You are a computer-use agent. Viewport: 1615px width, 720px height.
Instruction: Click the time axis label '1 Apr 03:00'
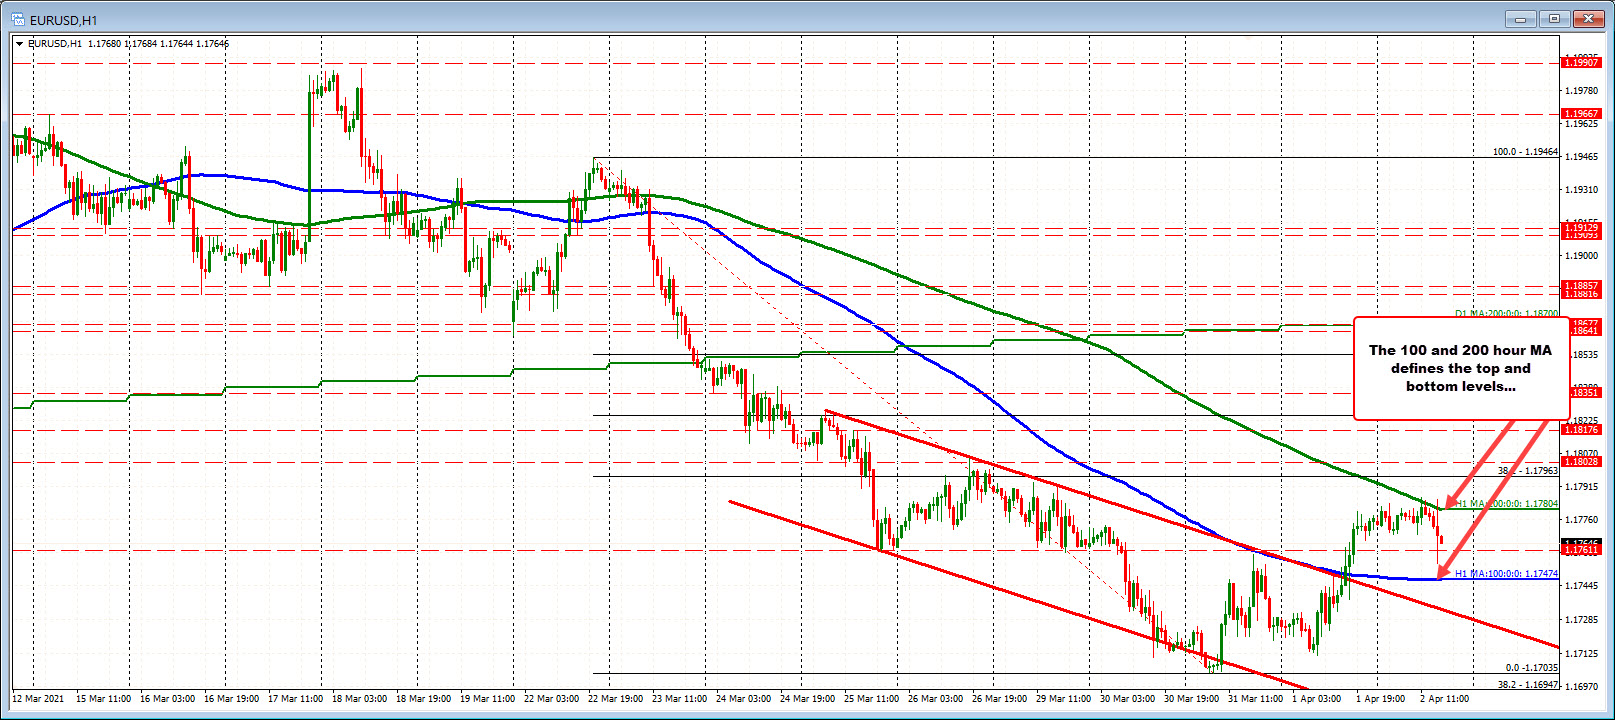(x=1317, y=699)
